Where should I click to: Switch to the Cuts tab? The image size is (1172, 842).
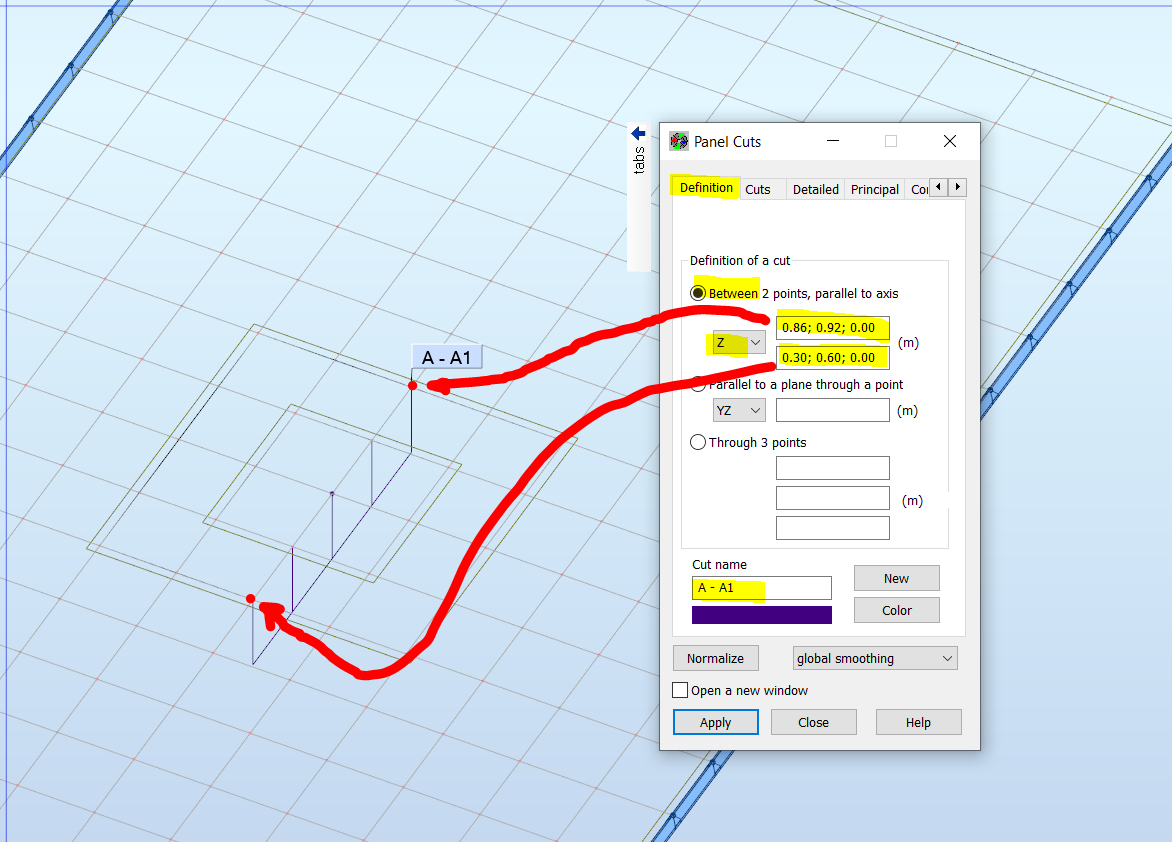760,188
